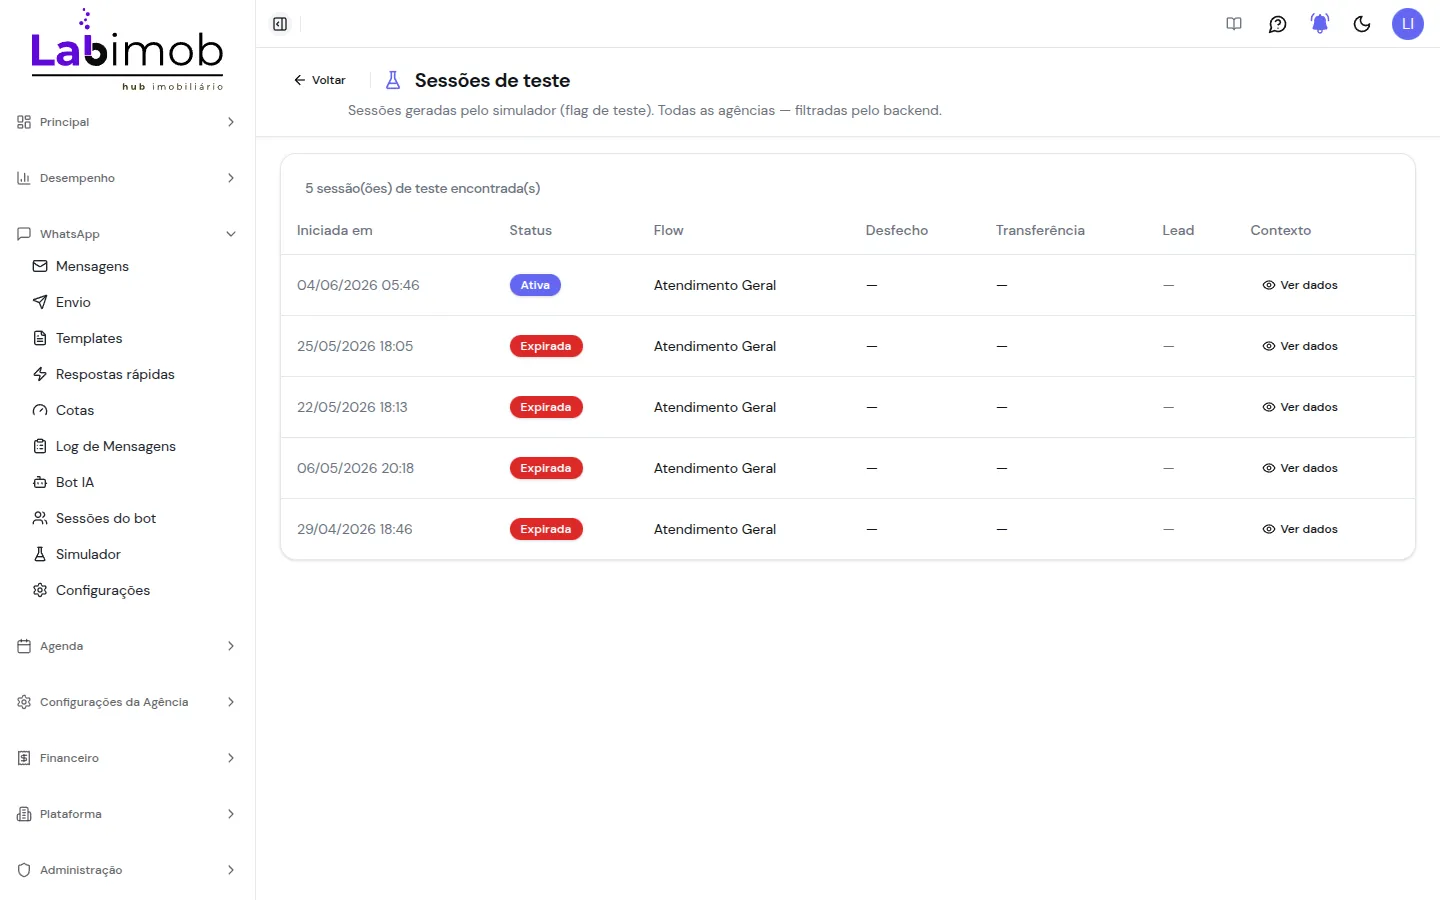The width and height of the screenshot is (1440, 900).
Task: Click the Iniciada em column header
Action: (x=335, y=230)
